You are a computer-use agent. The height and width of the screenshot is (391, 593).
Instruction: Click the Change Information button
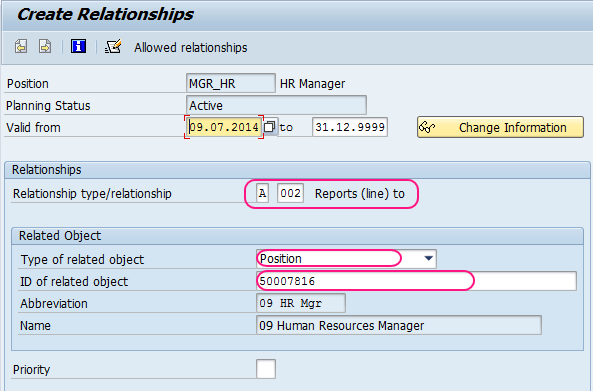[x=500, y=127]
